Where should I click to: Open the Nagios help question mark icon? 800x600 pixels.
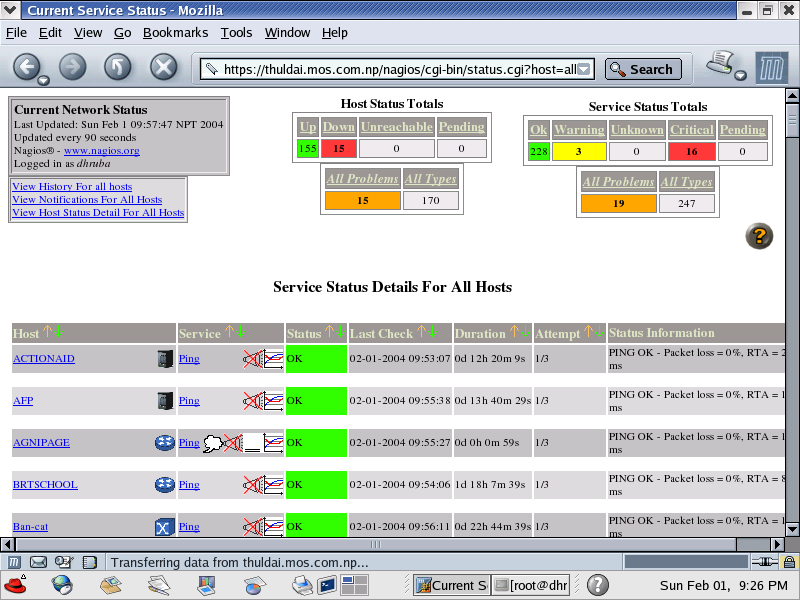click(x=759, y=236)
